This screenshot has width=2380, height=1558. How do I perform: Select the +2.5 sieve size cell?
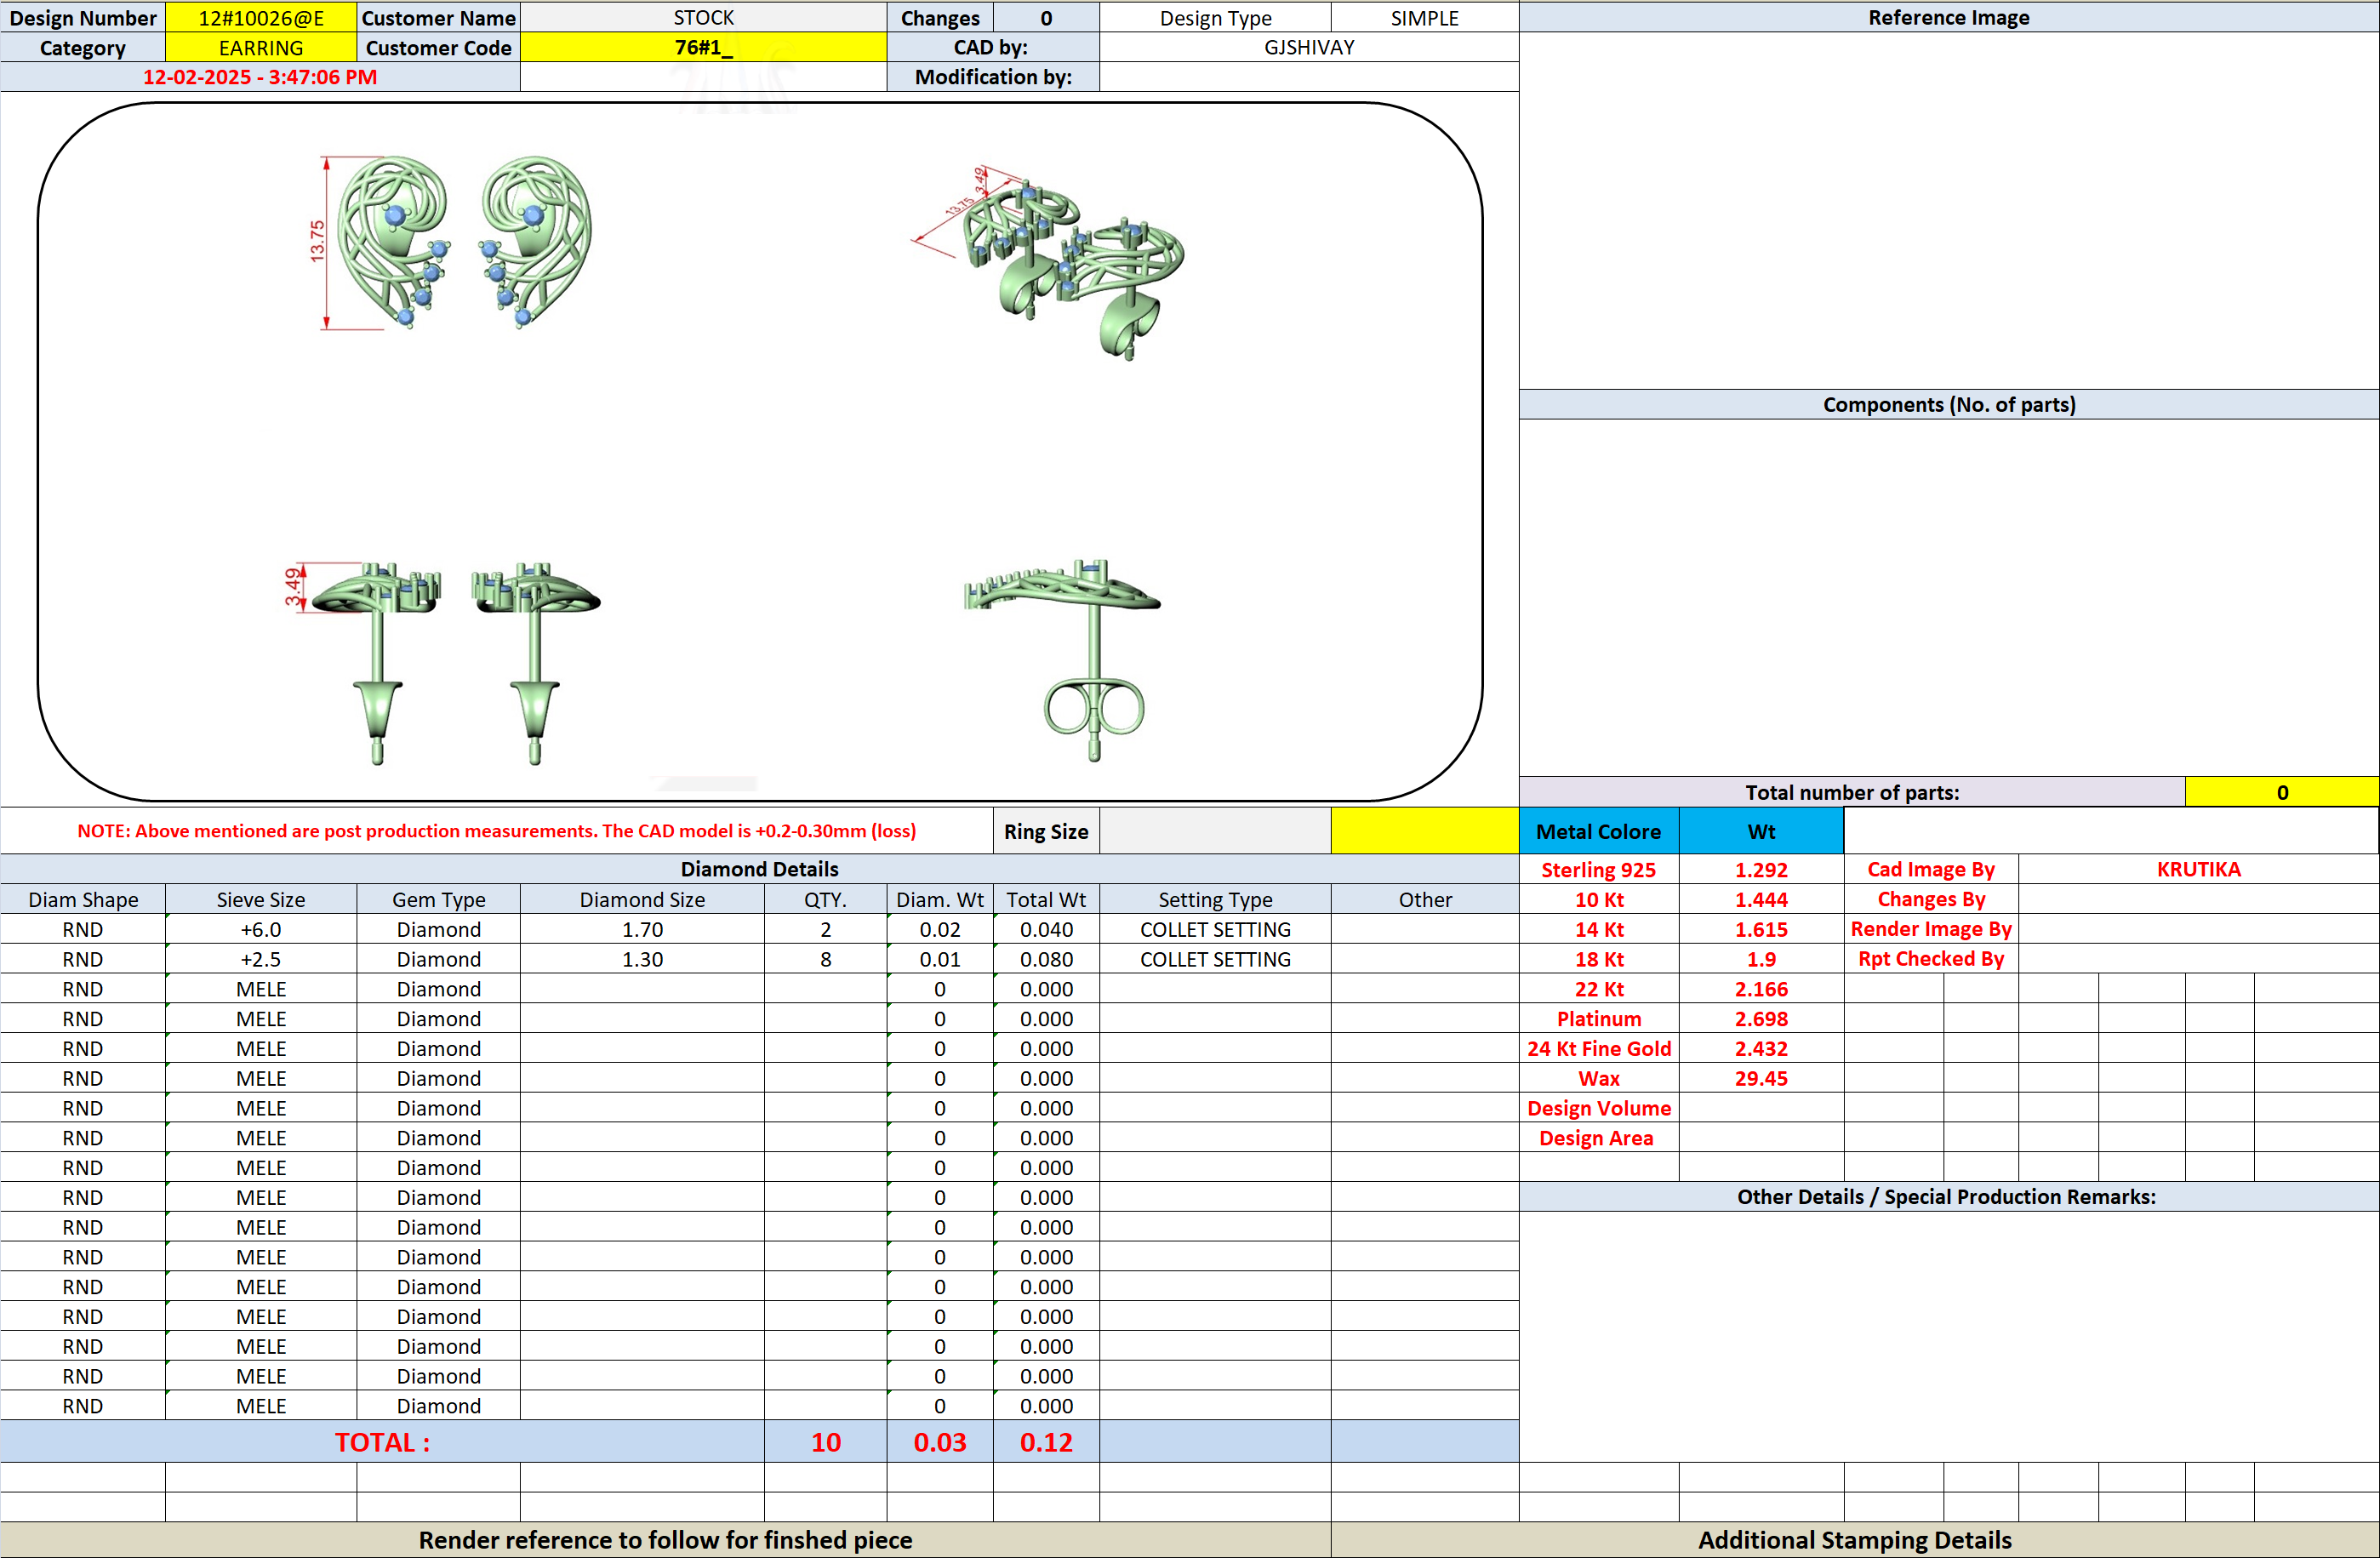click(260, 959)
